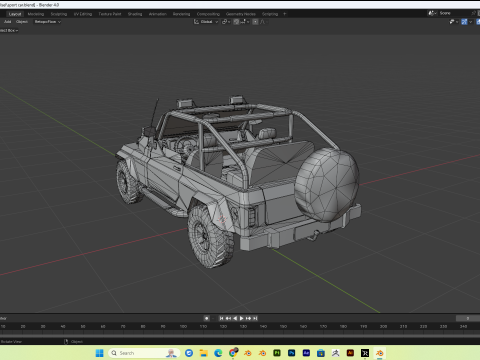The height and width of the screenshot is (360, 480).
Task: Open the pivot point dropdown
Action: [226, 22]
